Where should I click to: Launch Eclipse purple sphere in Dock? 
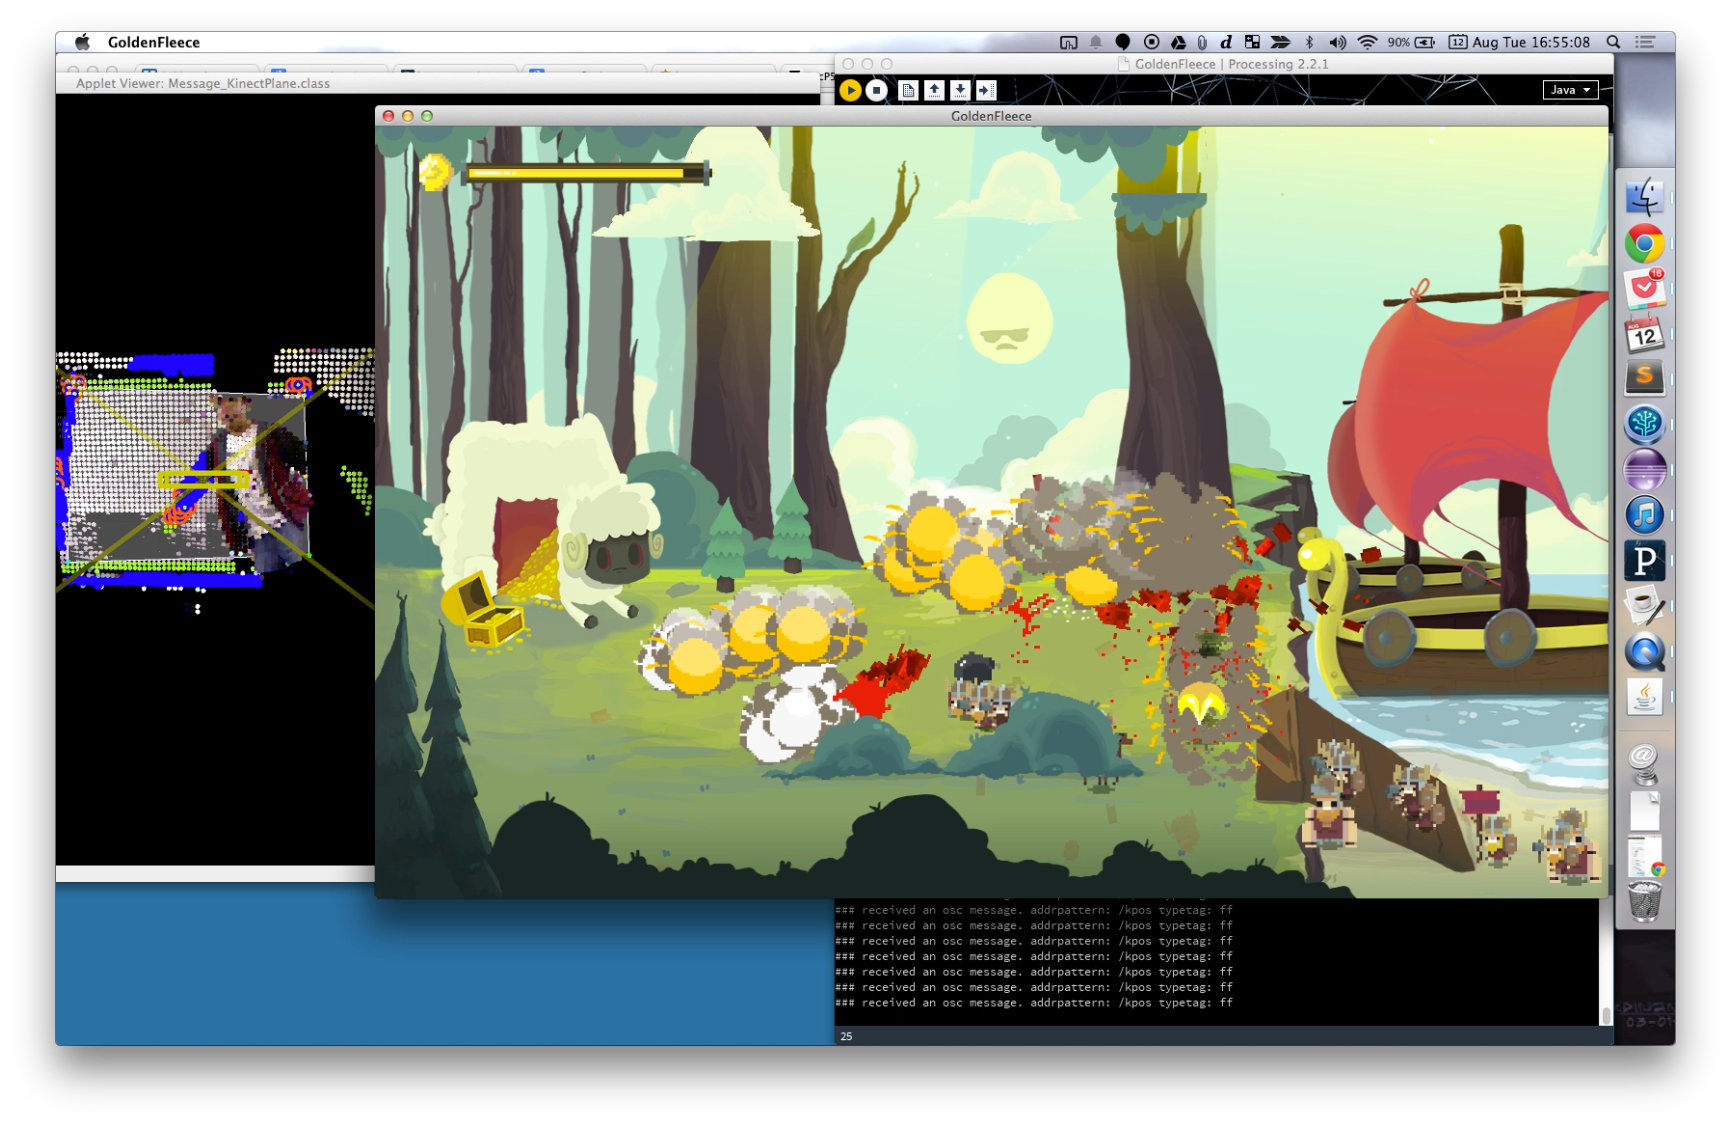coord(1644,469)
